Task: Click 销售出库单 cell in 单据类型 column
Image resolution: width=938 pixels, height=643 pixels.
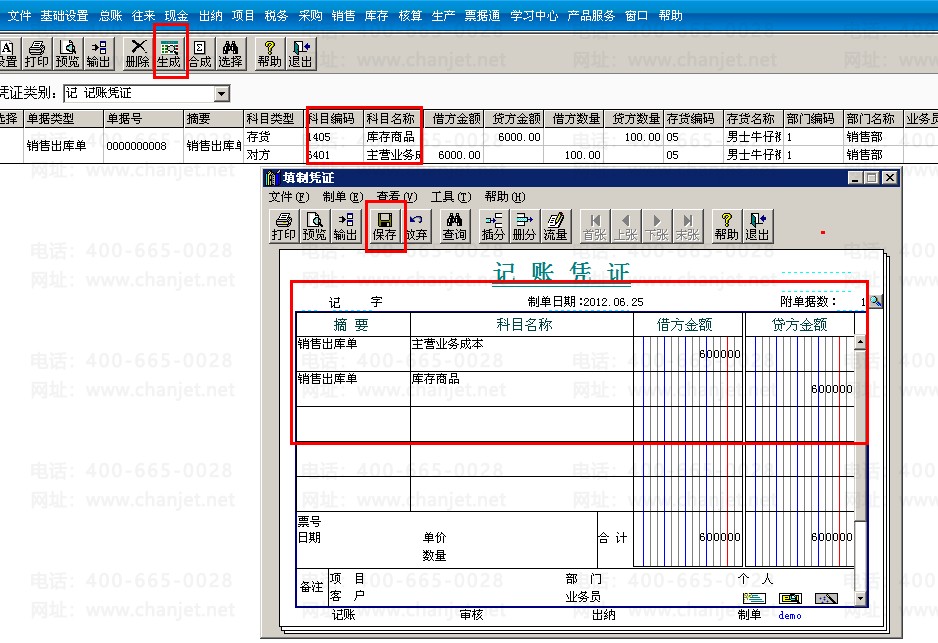Action: (x=63, y=146)
